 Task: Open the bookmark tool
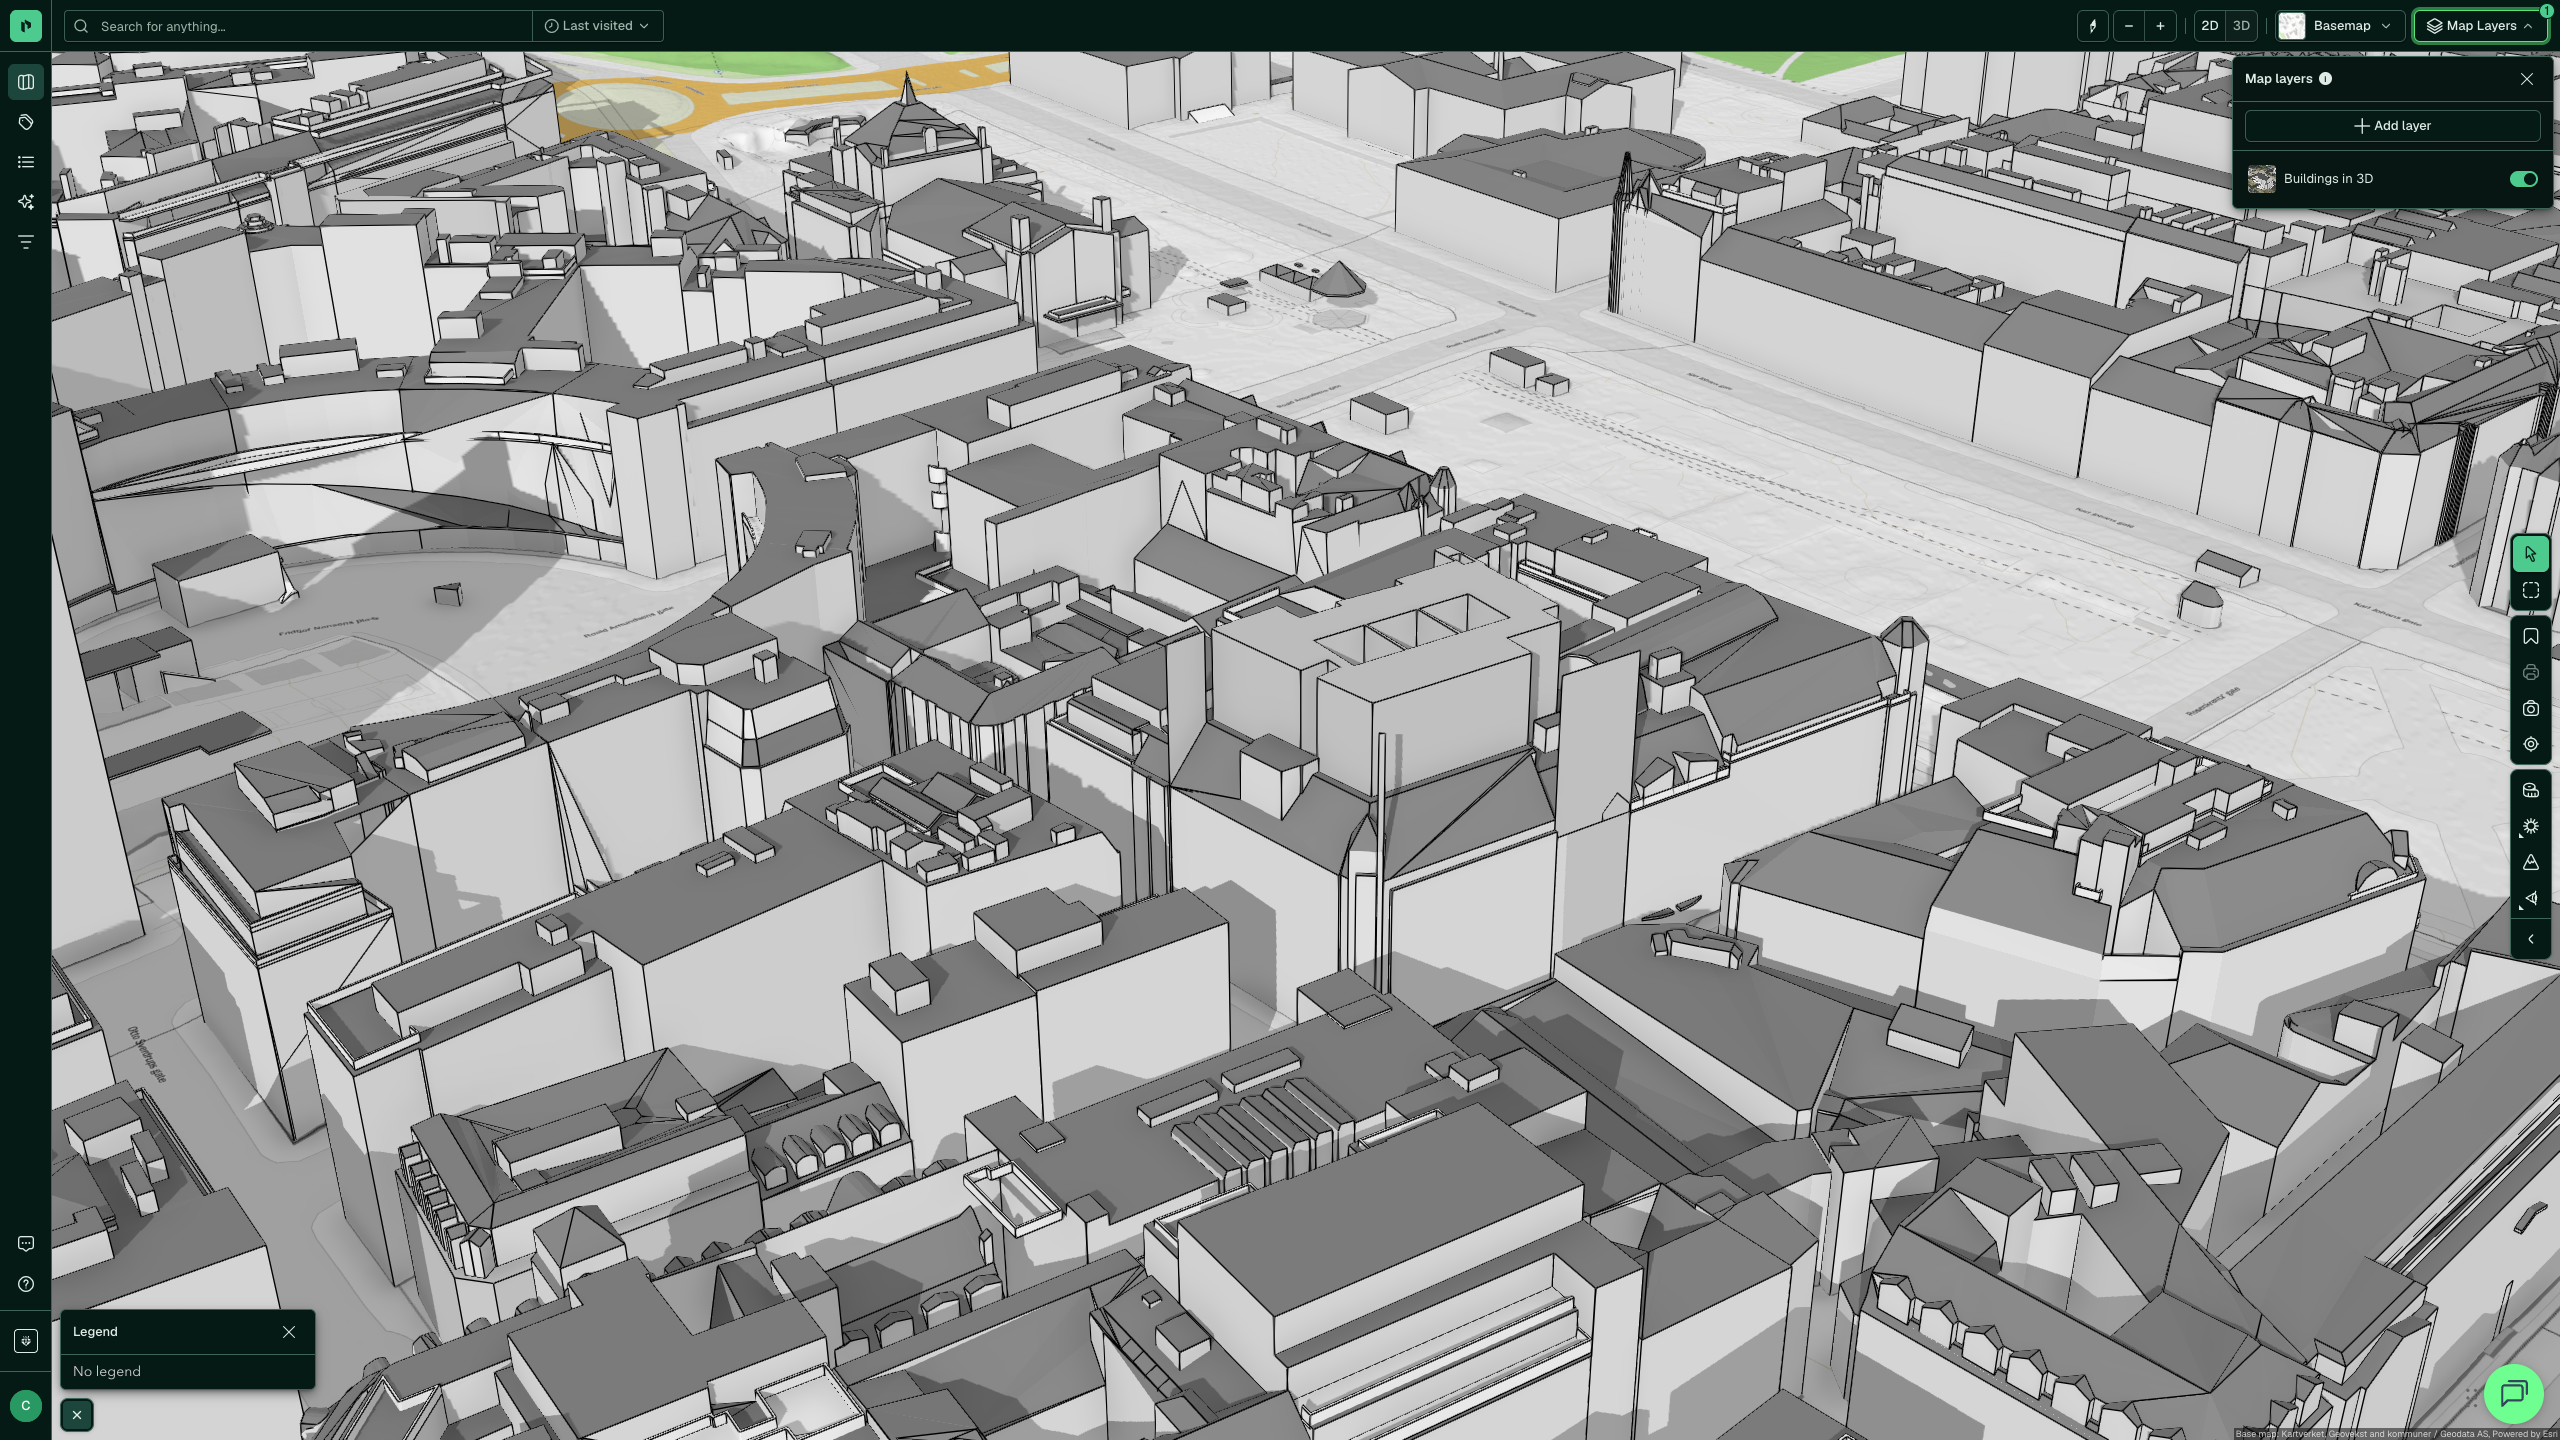2531,637
